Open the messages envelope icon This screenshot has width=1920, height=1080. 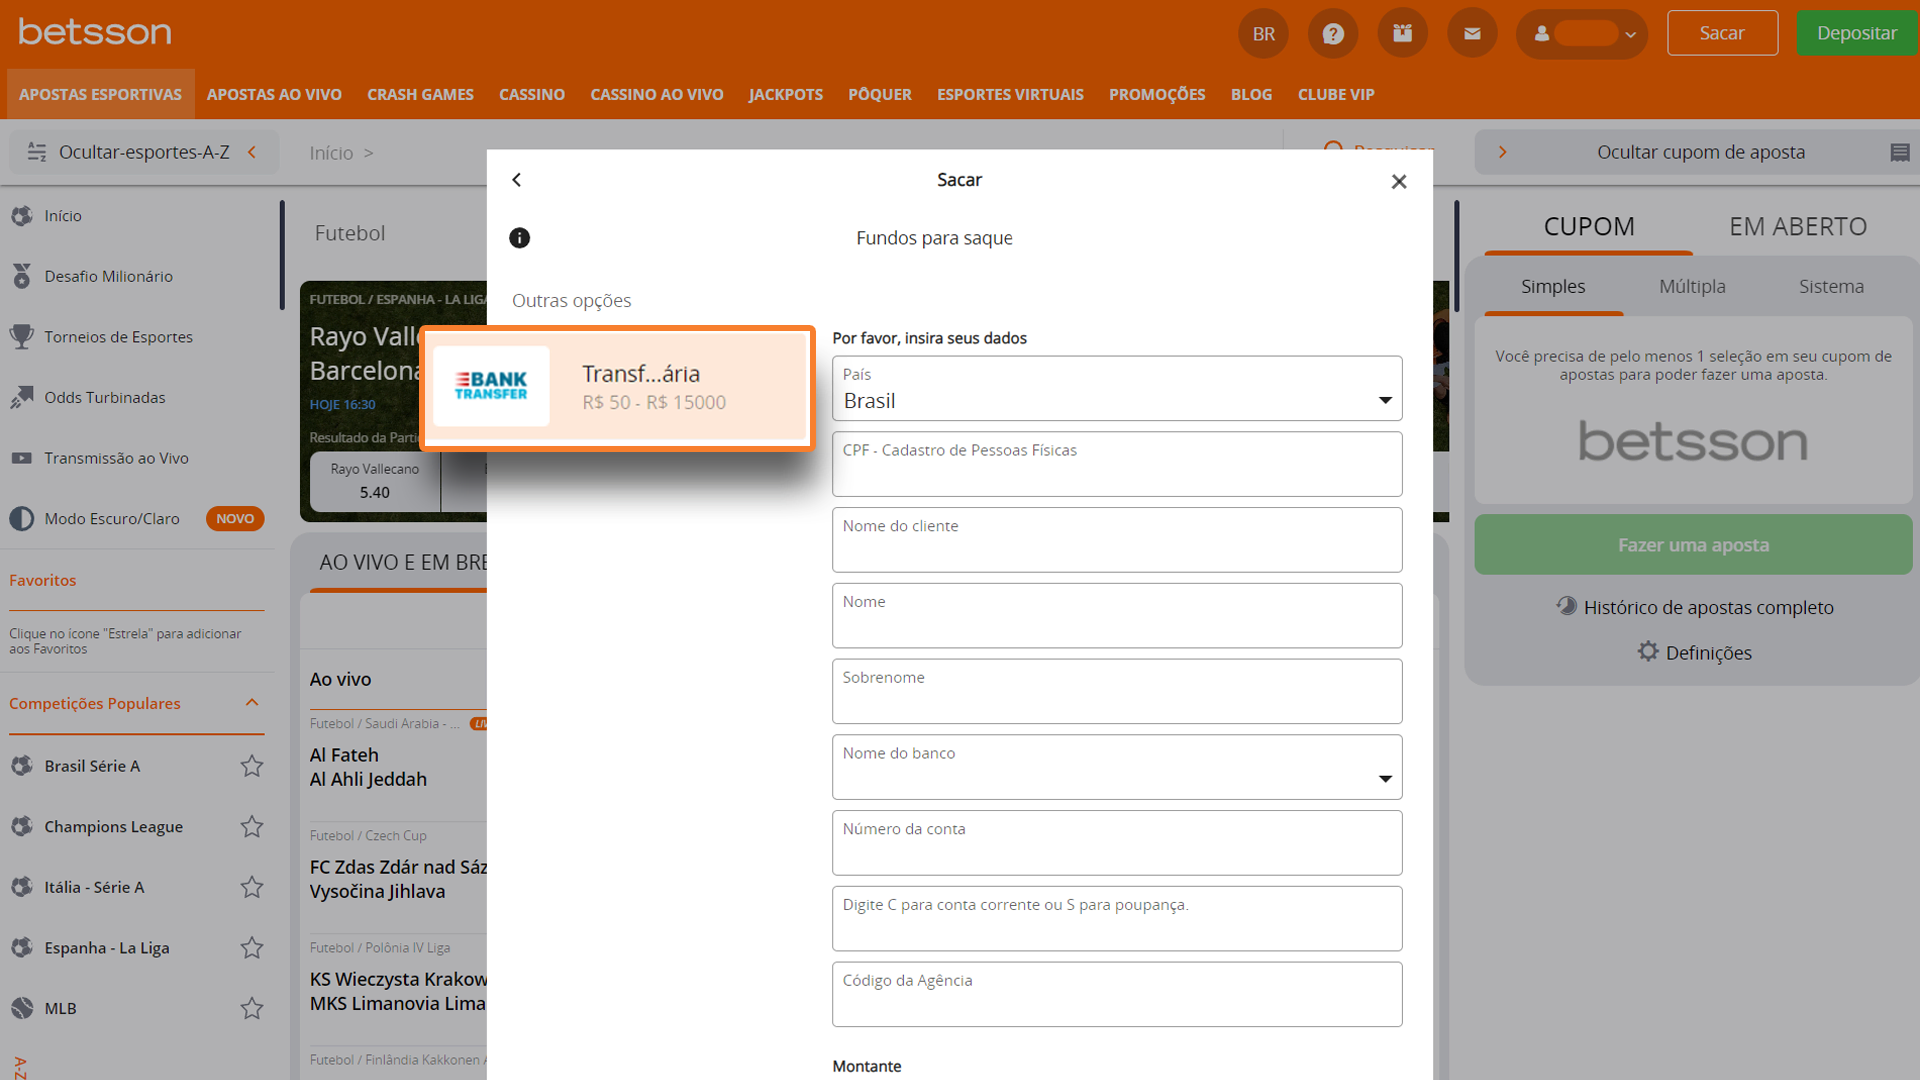click(1472, 33)
